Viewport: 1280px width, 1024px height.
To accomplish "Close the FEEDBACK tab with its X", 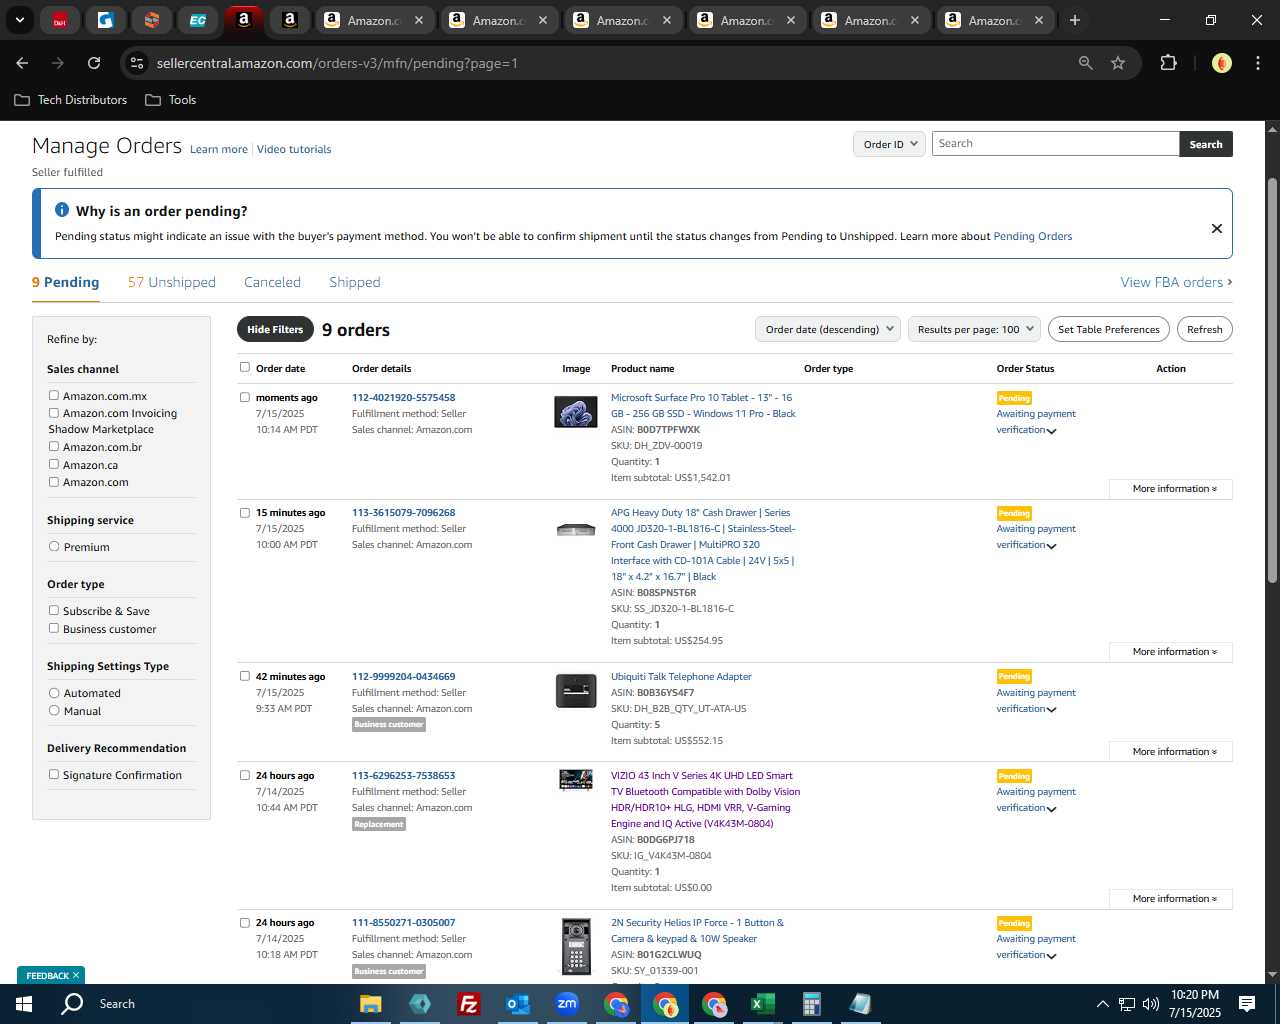I will (75, 975).
